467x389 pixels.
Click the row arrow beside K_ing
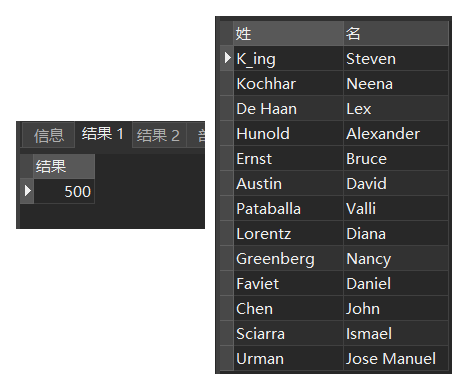pos(227,58)
